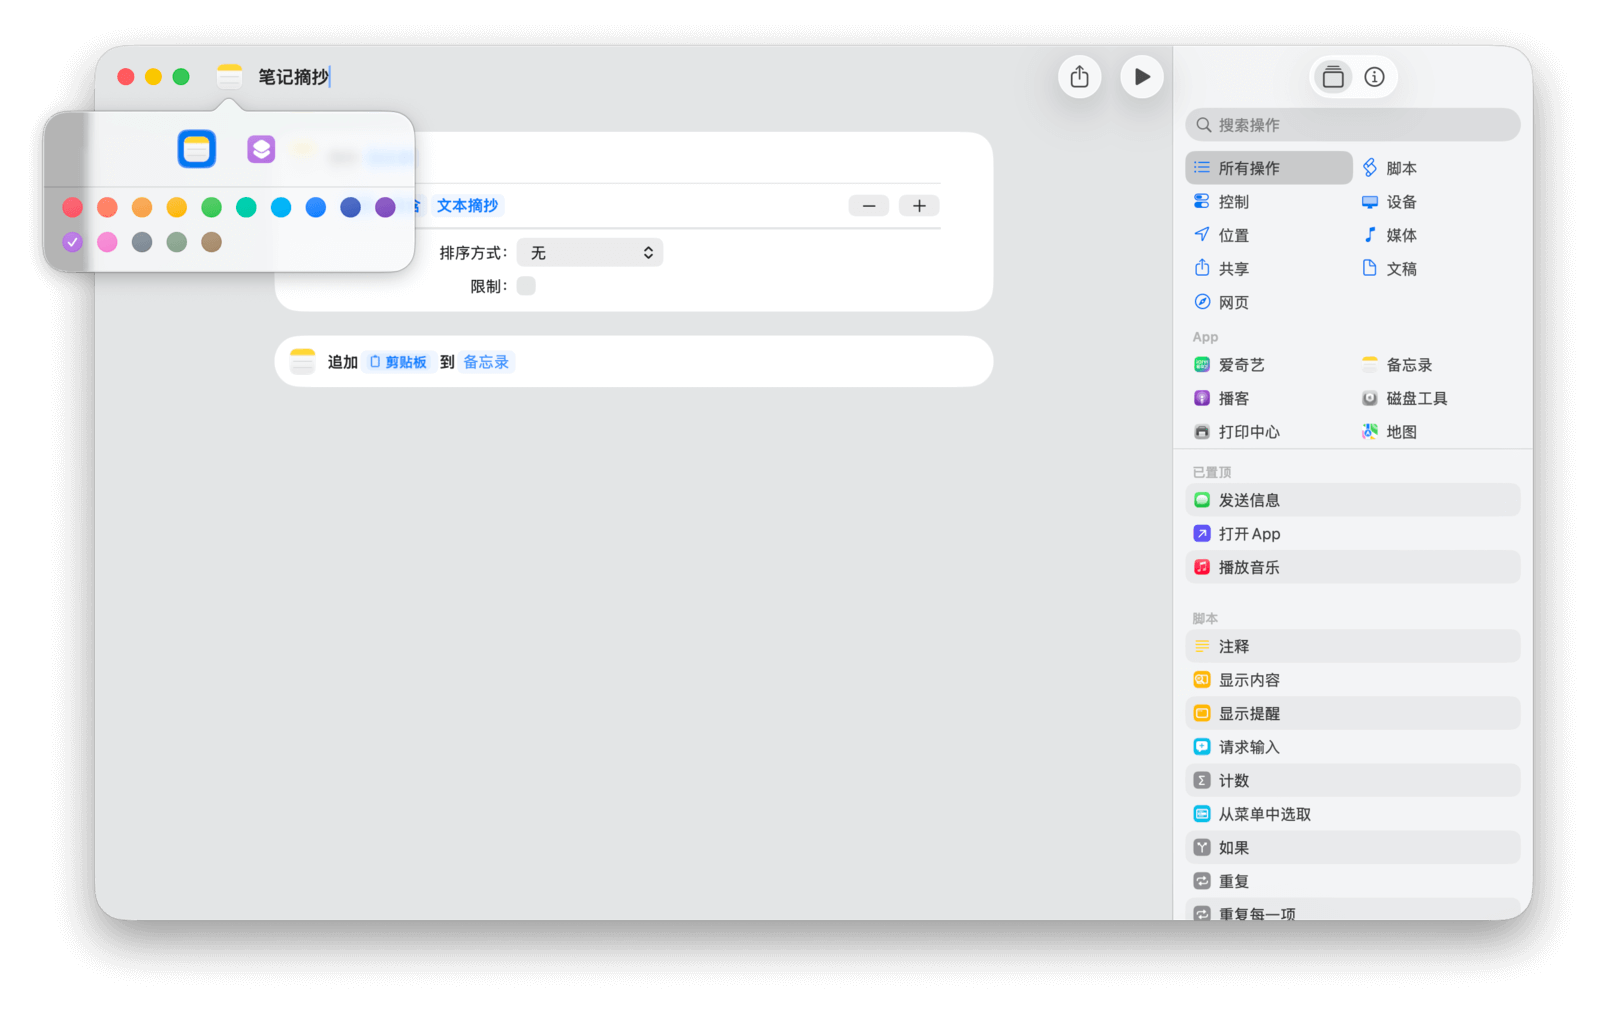The image size is (1600, 1009).
Task: Select the checked violet color swatch
Action: (73, 242)
